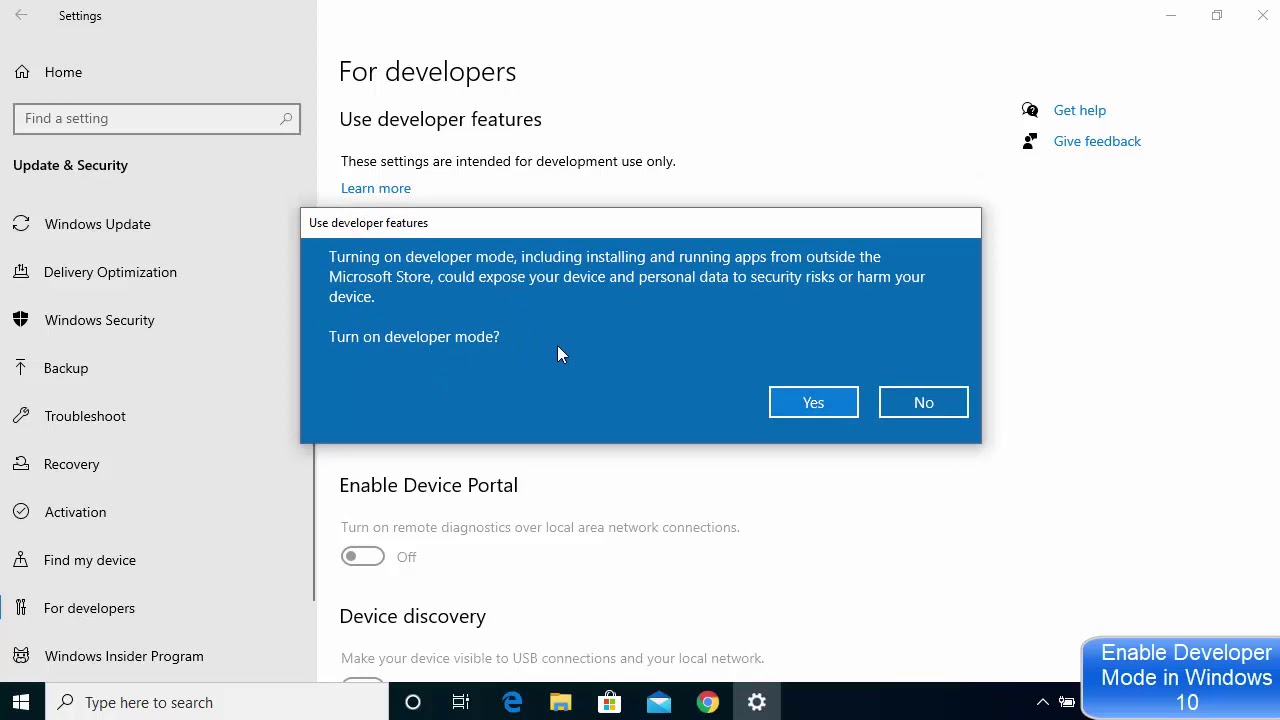Open the Mail app from taskbar
Image resolution: width=1280 pixels, height=720 pixels.
pyautogui.click(x=658, y=702)
